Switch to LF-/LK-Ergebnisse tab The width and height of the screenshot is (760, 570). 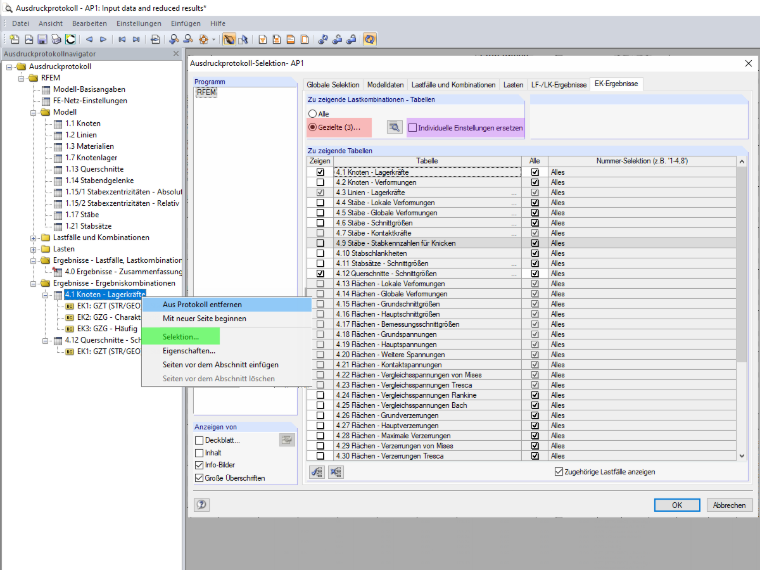[x=558, y=85]
